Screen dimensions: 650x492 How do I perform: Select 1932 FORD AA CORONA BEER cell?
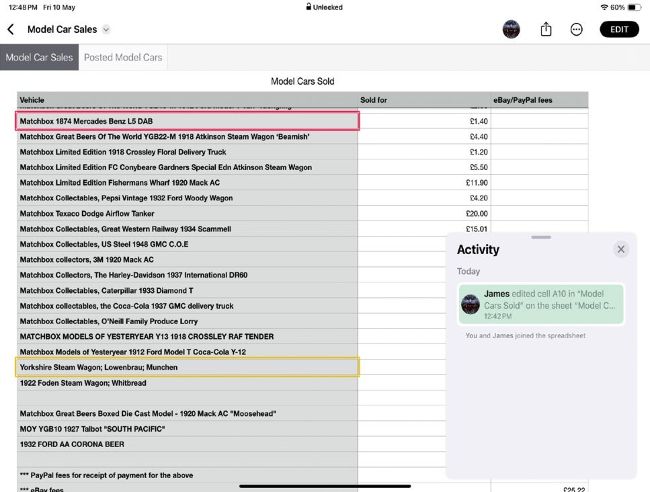point(187,444)
